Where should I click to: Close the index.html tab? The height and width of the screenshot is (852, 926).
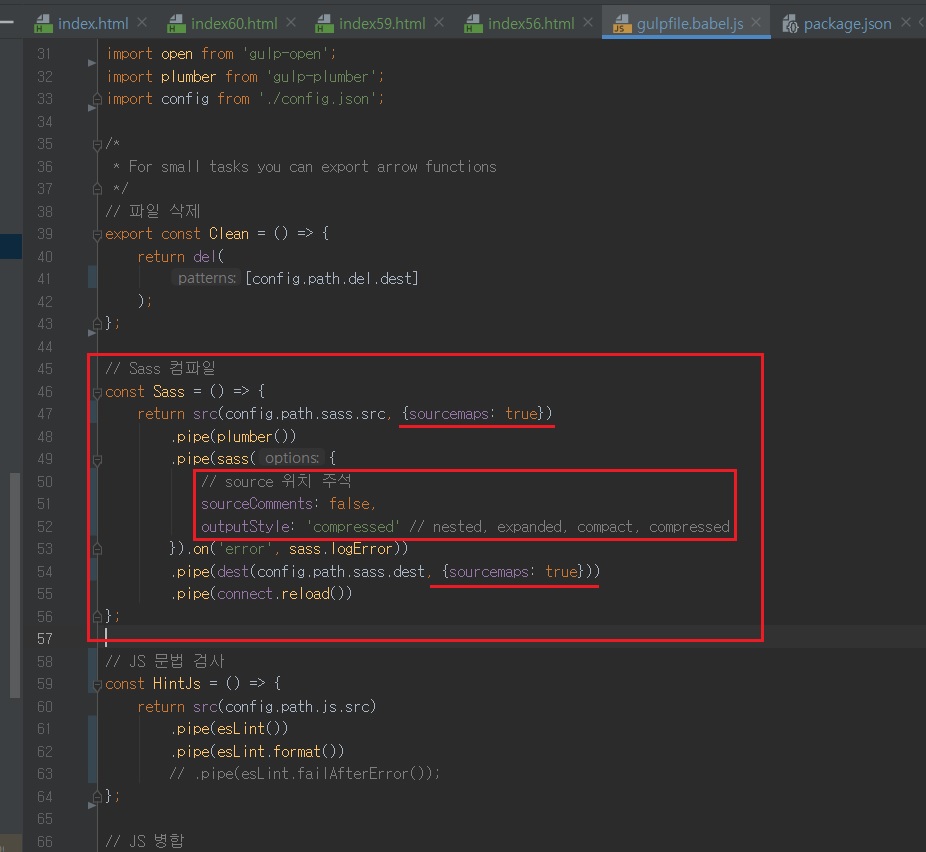[141, 23]
